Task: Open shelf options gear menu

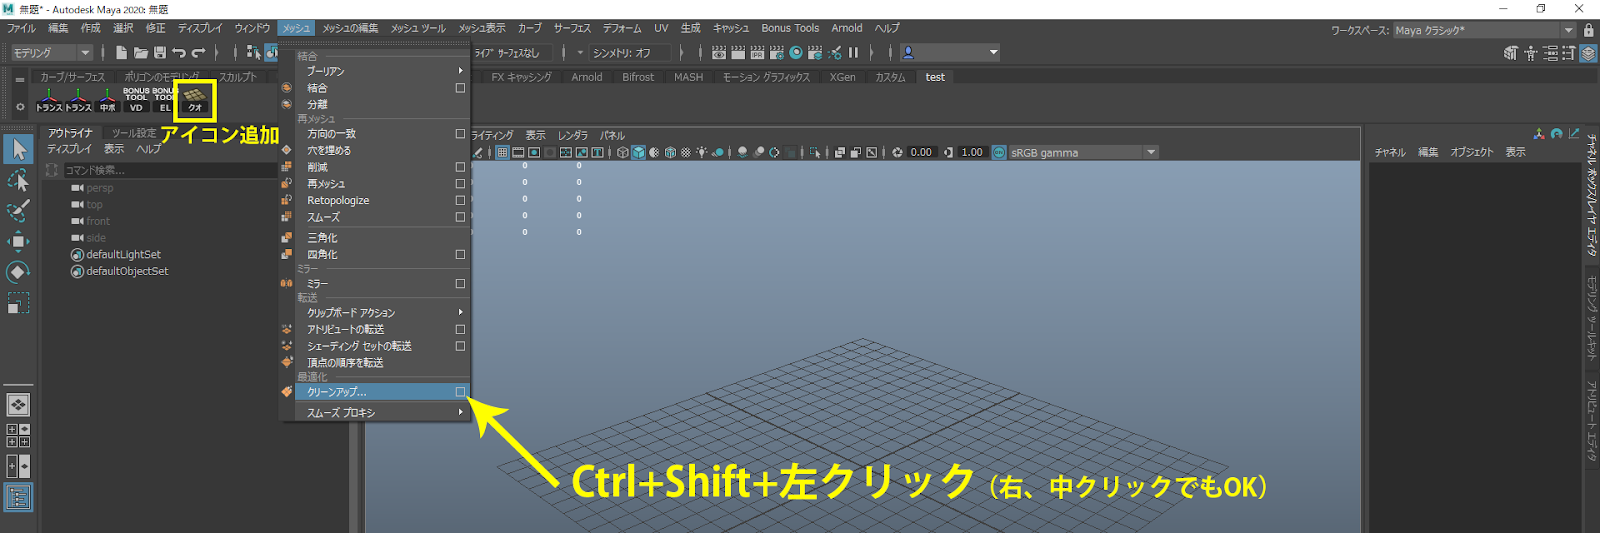Action: (19, 107)
